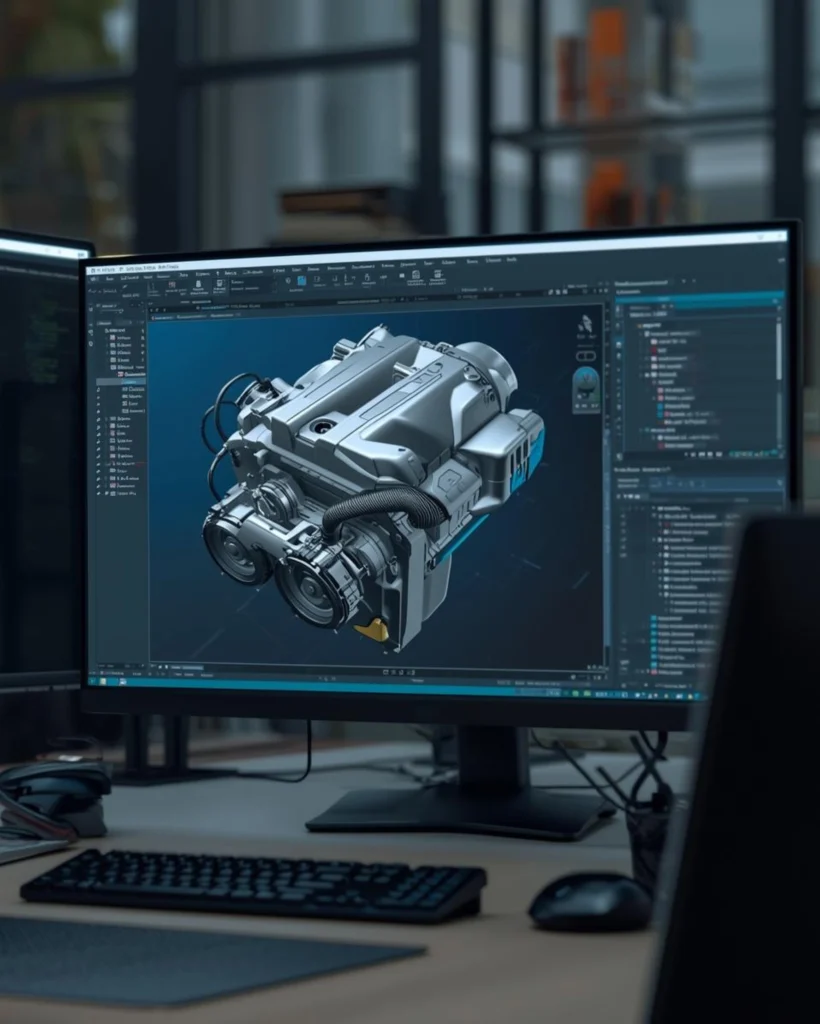Select the Section View icon above the viewport

[x=153, y=309]
